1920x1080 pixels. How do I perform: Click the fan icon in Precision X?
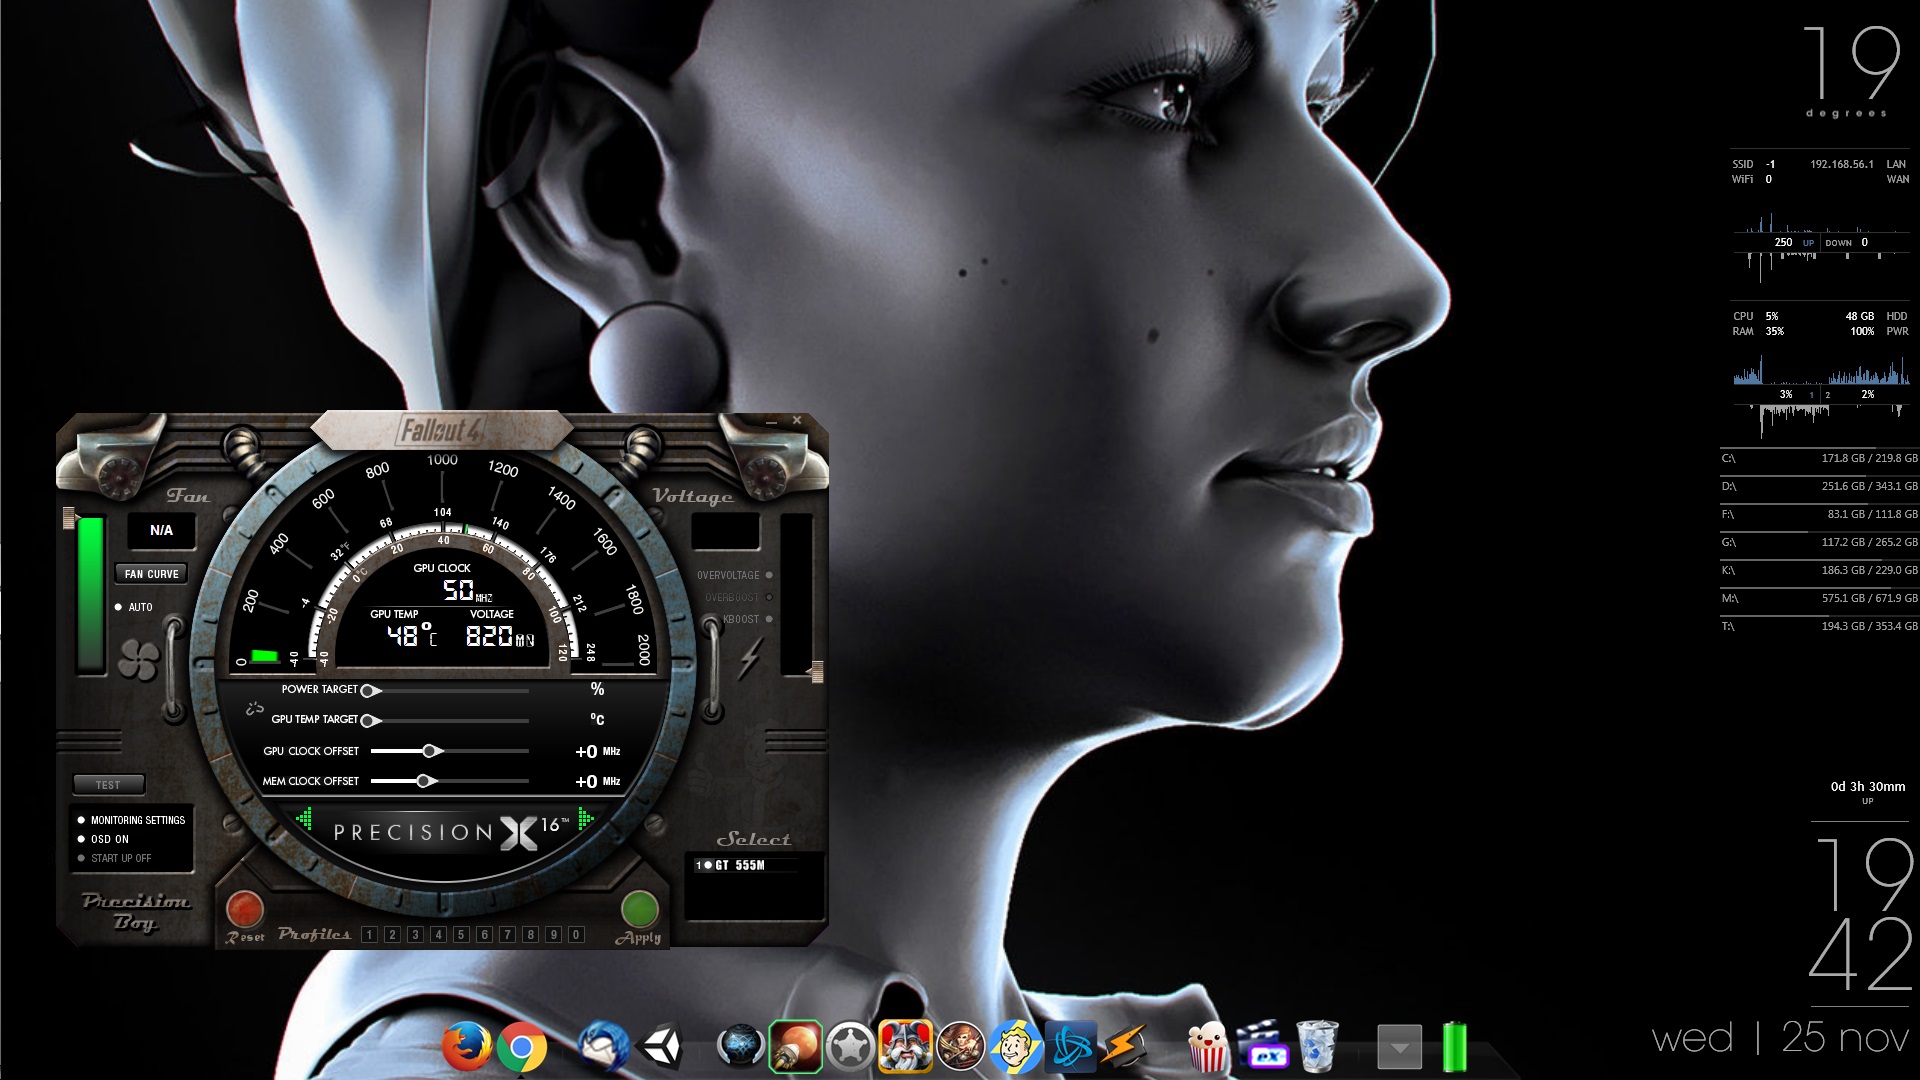[x=138, y=660]
